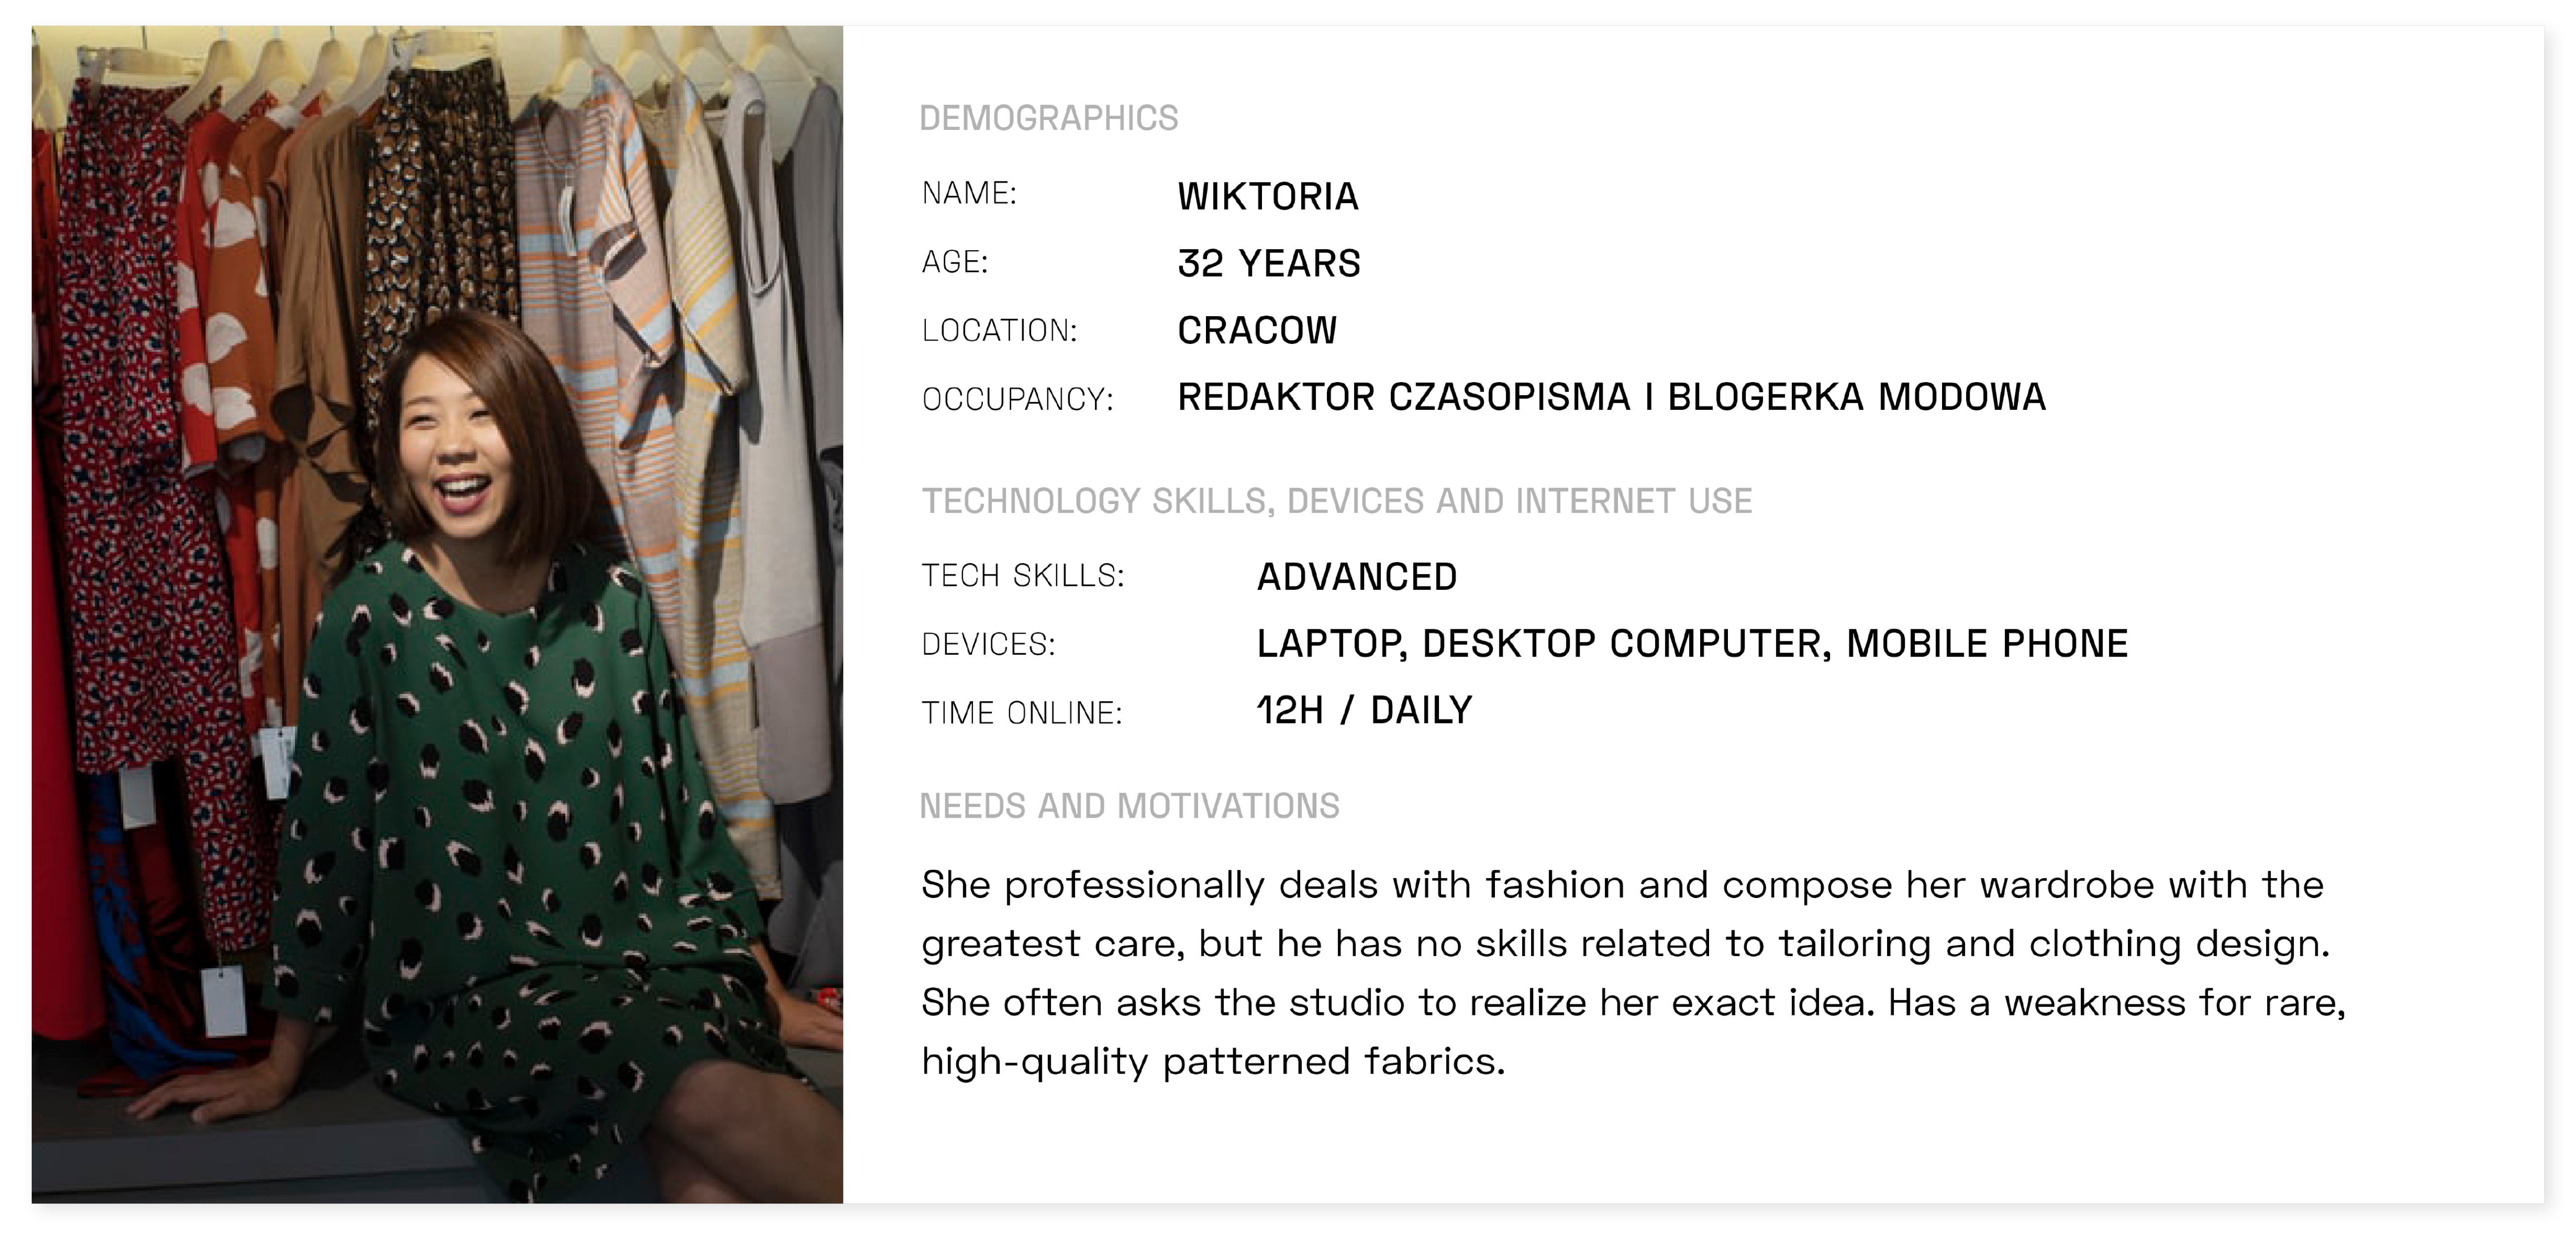Screen dimensions: 2576x1239
Task: Click the needs and motivations description paragraph
Action: coord(1633,973)
